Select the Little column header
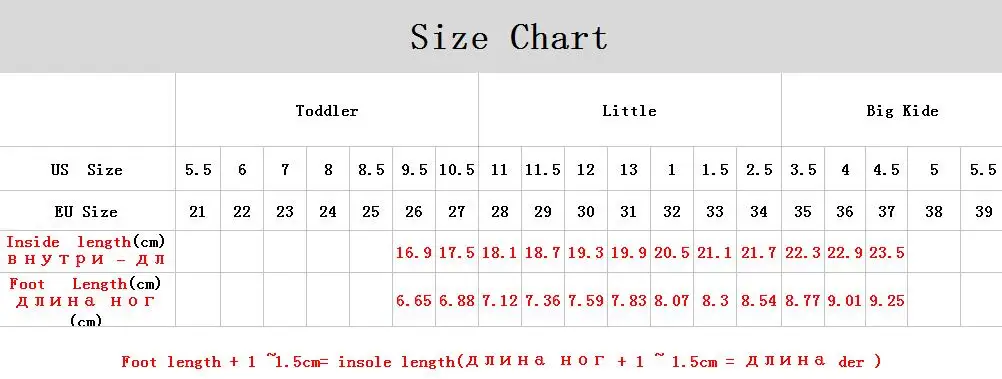This screenshot has width=1002, height=379. point(629,111)
